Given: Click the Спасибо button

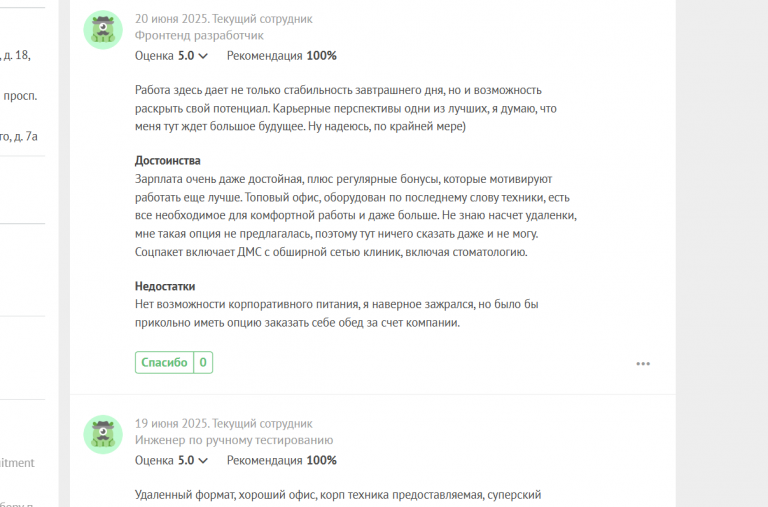Looking at the screenshot, I should (x=165, y=362).
